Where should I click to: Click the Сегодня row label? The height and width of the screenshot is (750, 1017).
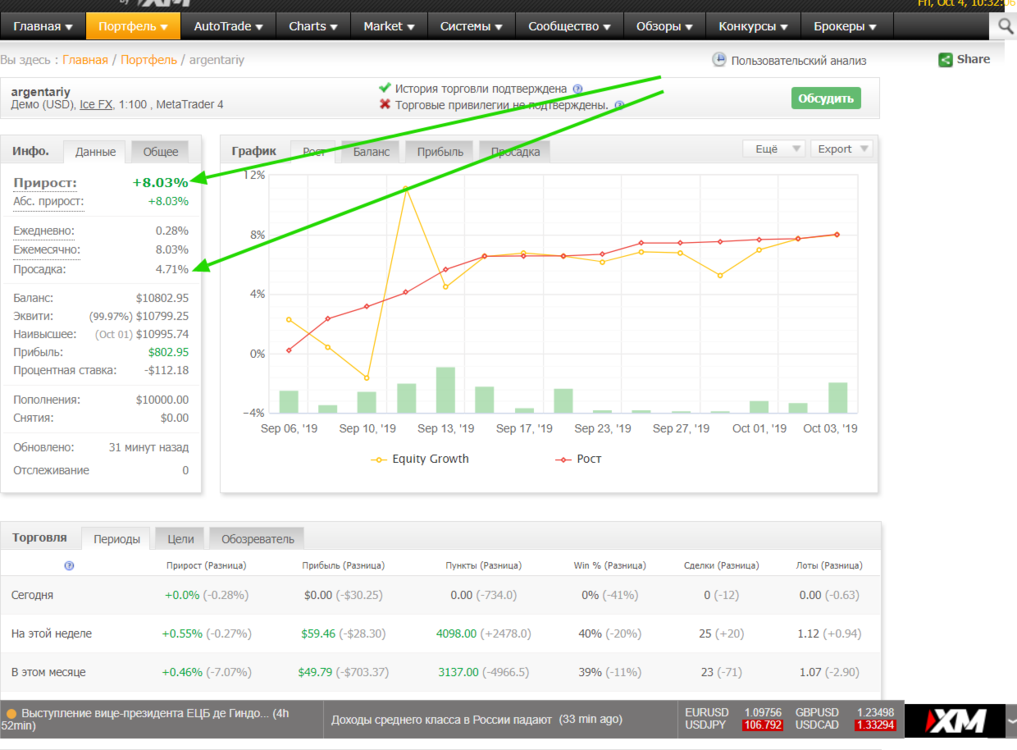coord(32,595)
